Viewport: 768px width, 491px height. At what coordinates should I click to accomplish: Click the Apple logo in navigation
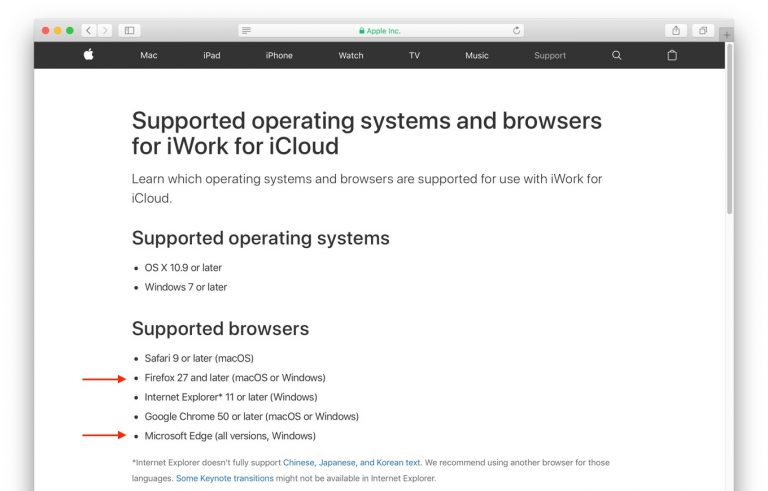click(89, 55)
